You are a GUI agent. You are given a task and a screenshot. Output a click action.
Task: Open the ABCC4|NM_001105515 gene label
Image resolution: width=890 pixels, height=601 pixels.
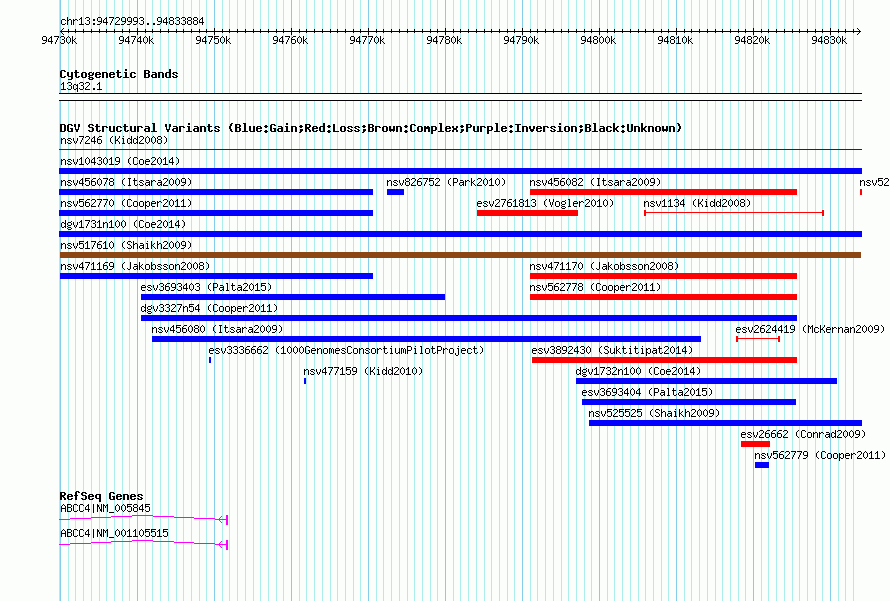pos(114,533)
